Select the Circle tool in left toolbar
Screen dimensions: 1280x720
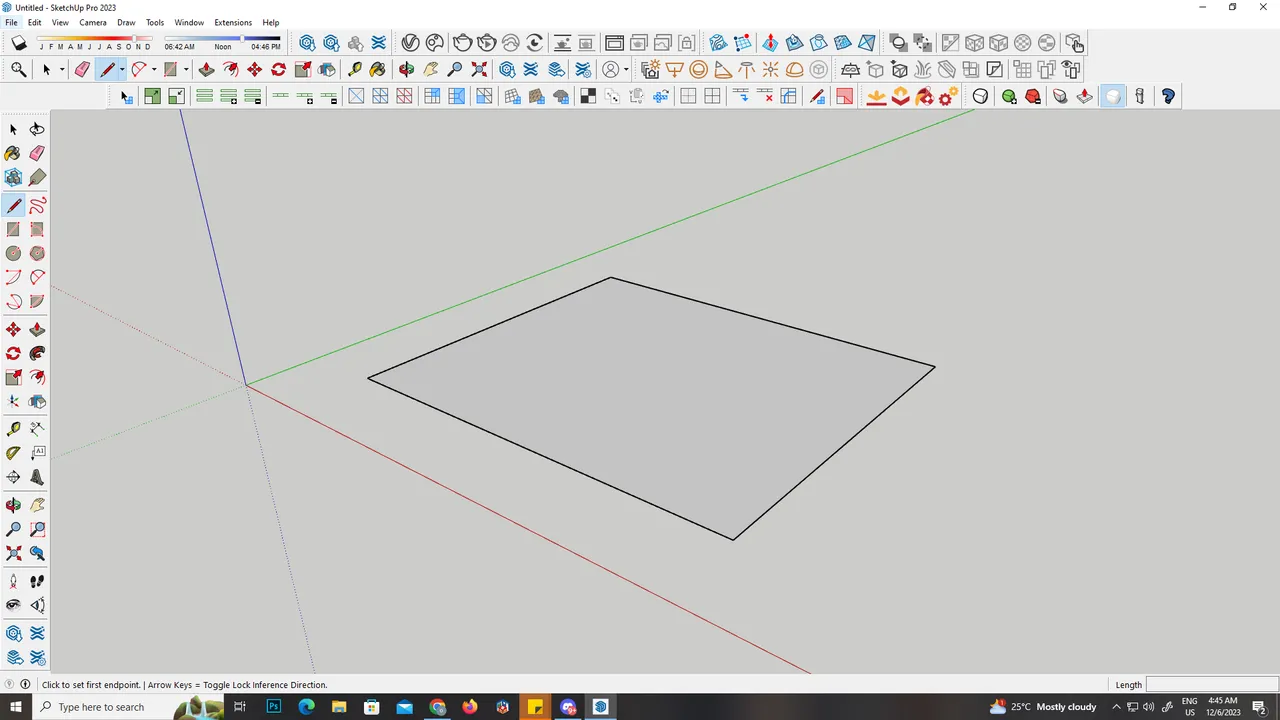13,254
